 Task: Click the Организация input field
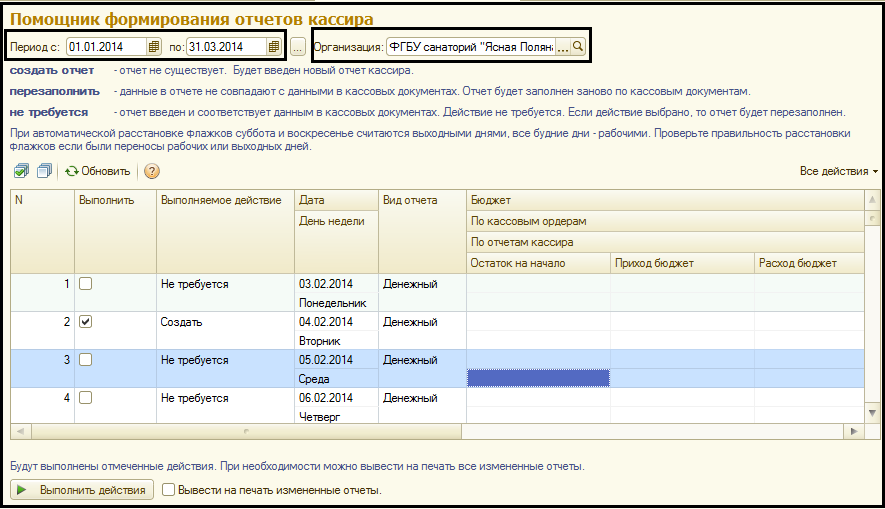[x=471, y=47]
